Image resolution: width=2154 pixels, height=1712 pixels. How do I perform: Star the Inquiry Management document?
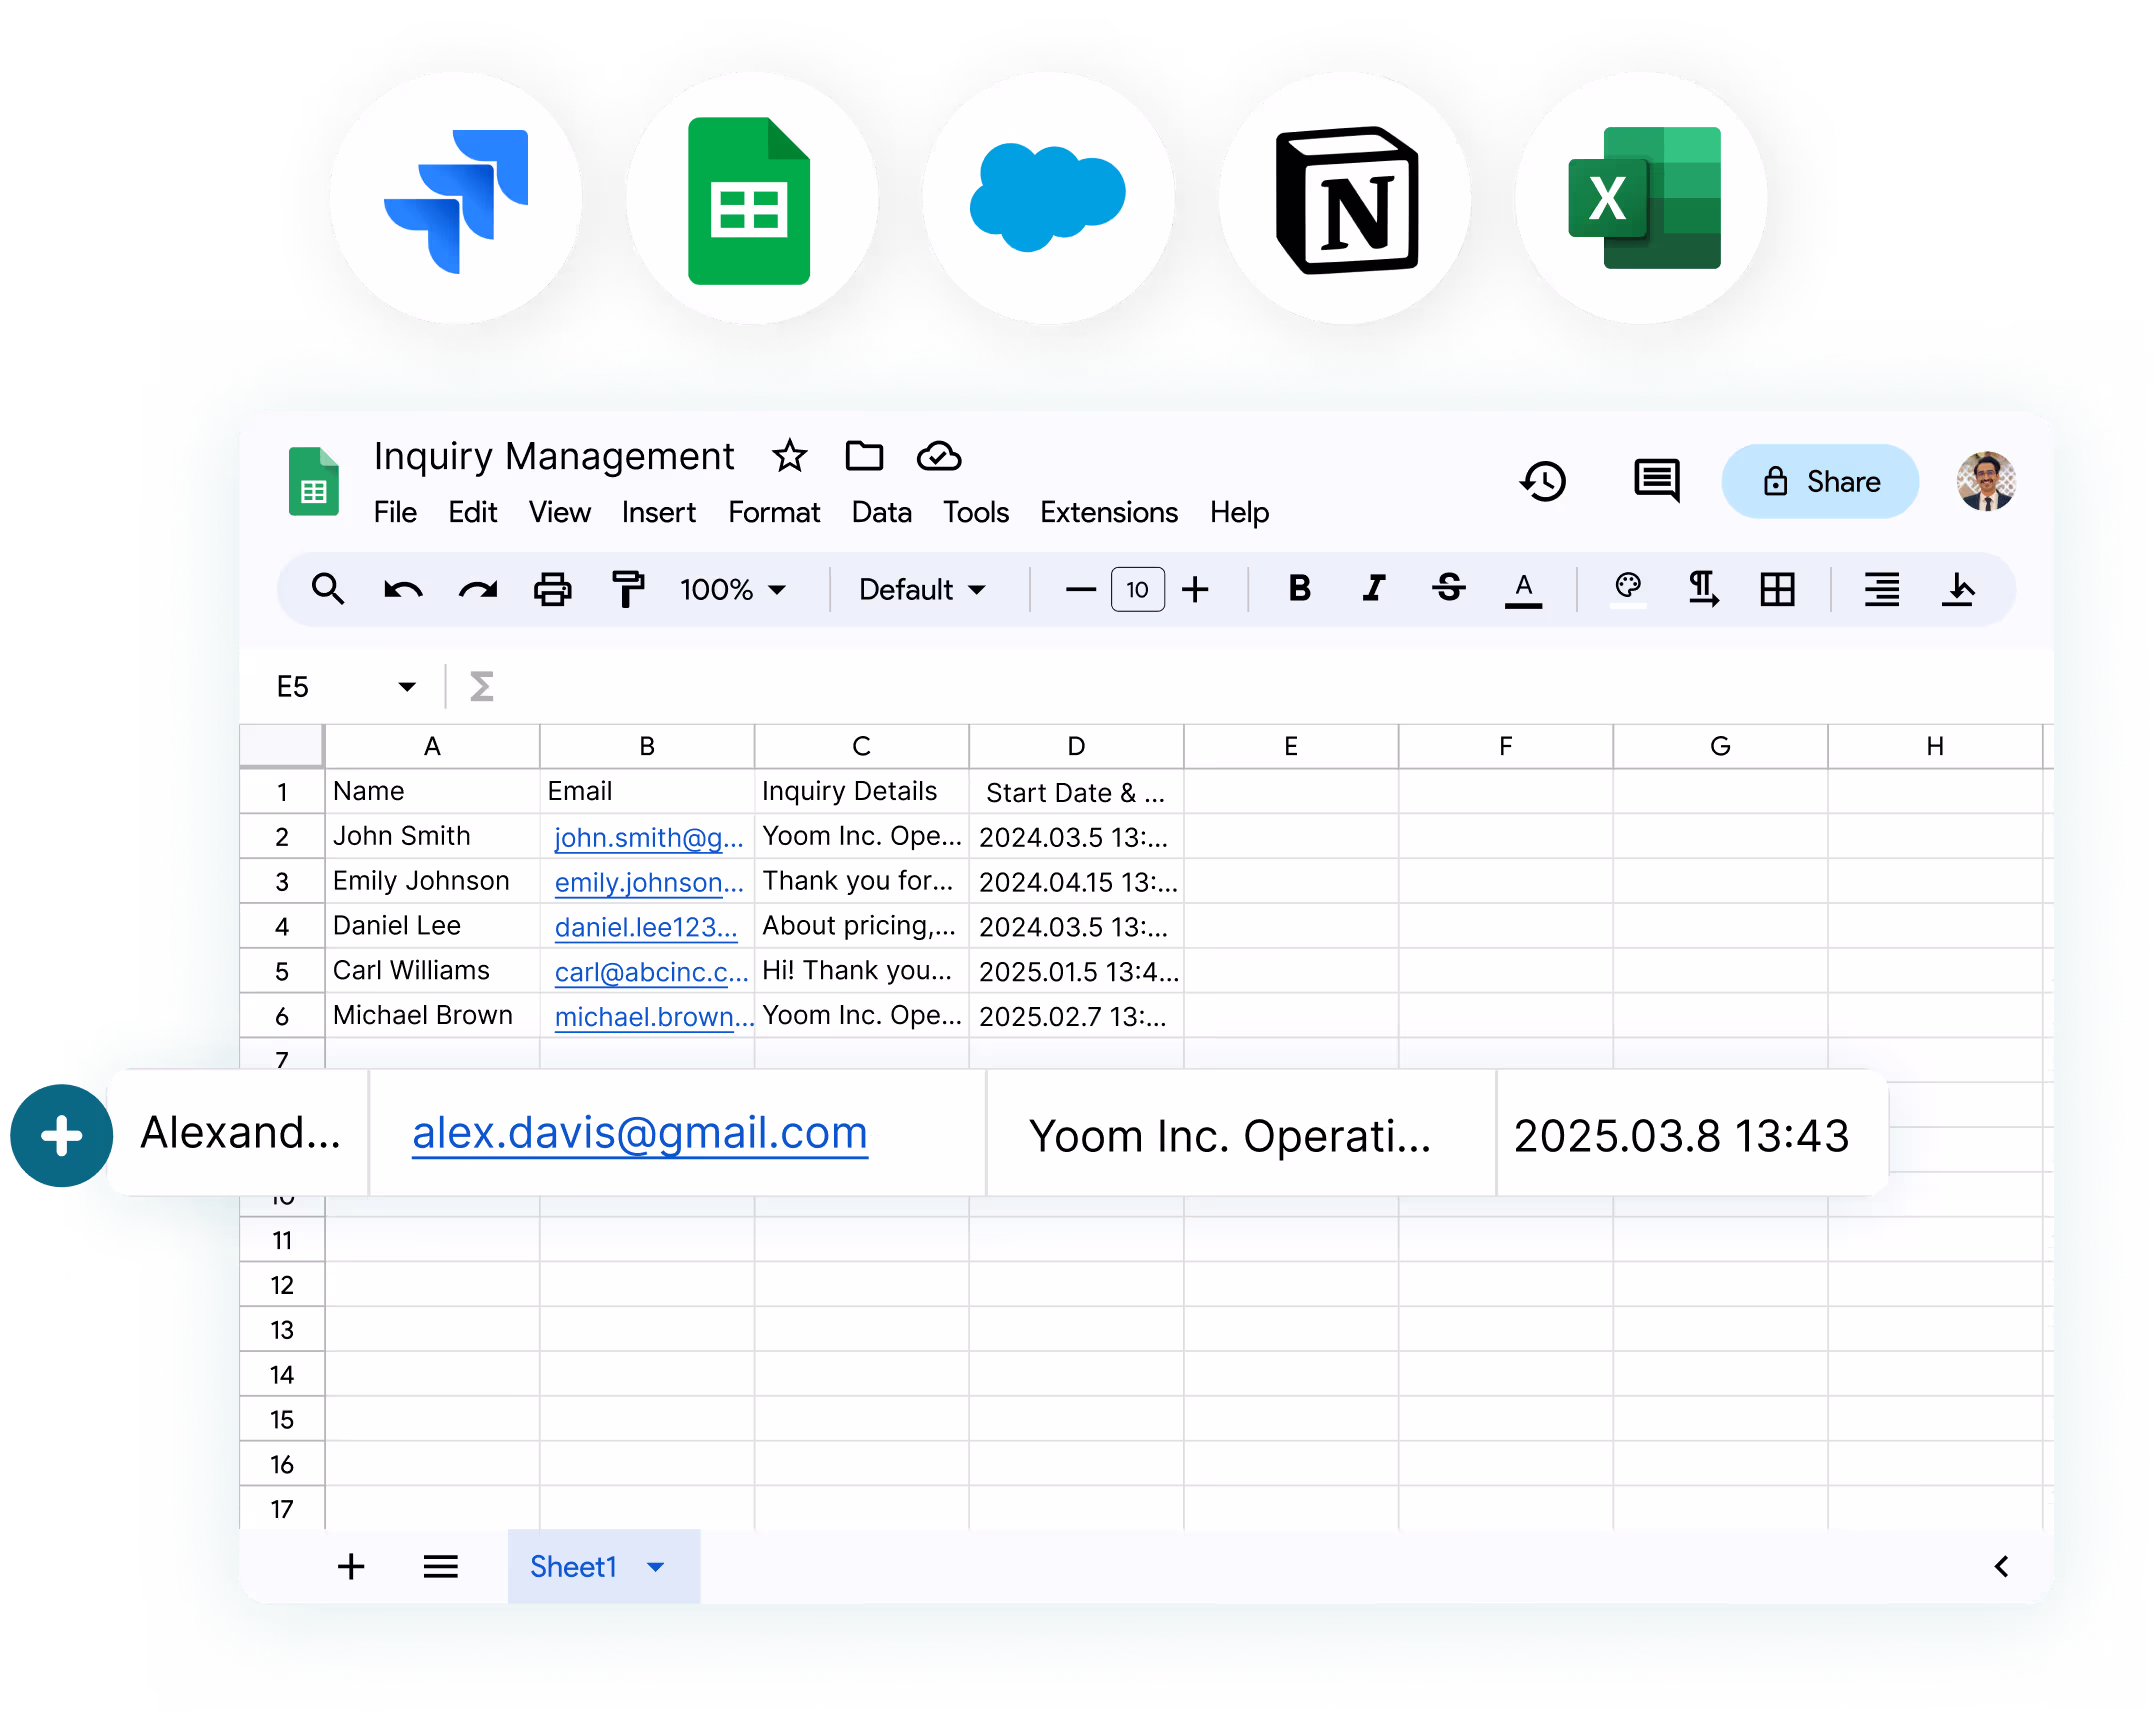pos(789,456)
